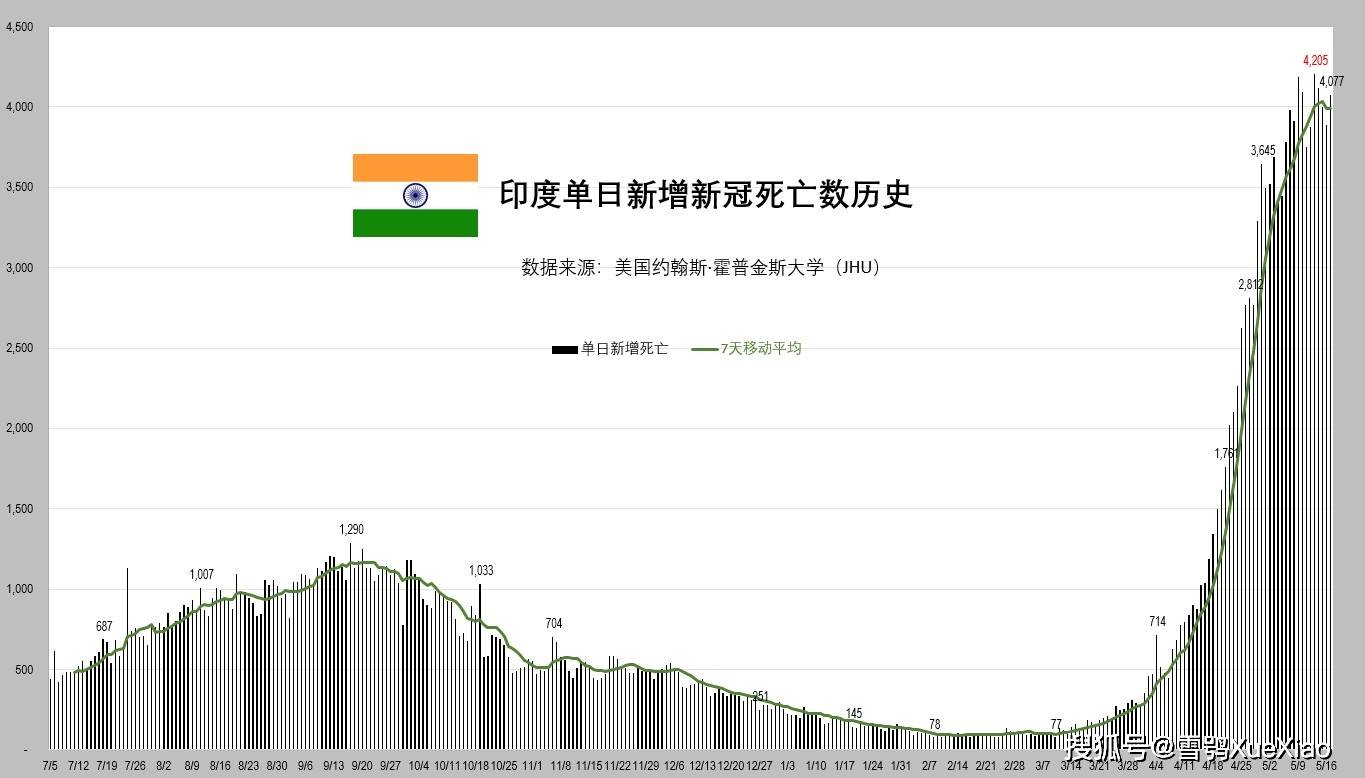Image resolution: width=1365 pixels, height=778 pixels.
Task: Click the x-axis date '12/6'
Action: point(674,766)
